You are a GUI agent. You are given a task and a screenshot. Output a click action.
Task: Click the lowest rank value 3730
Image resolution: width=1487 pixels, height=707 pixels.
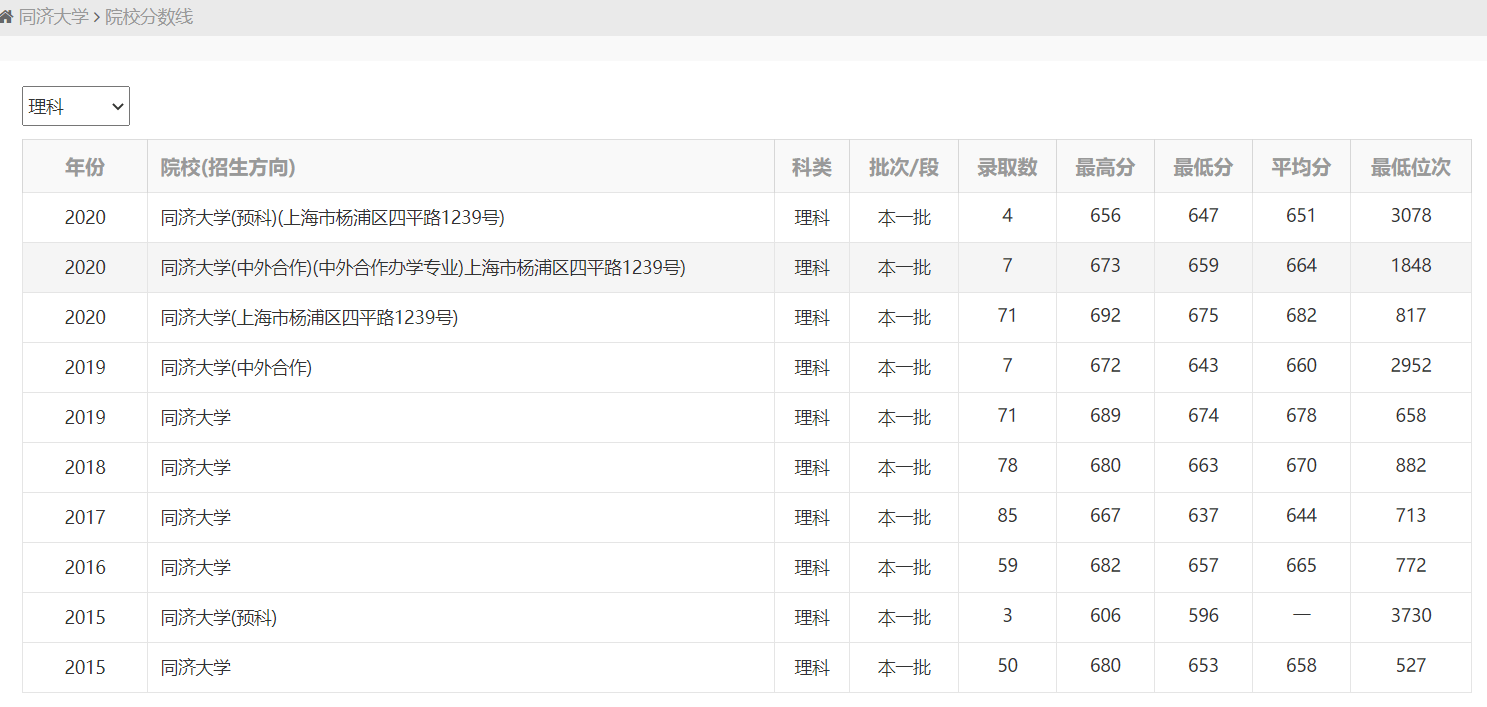[1411, 615]
